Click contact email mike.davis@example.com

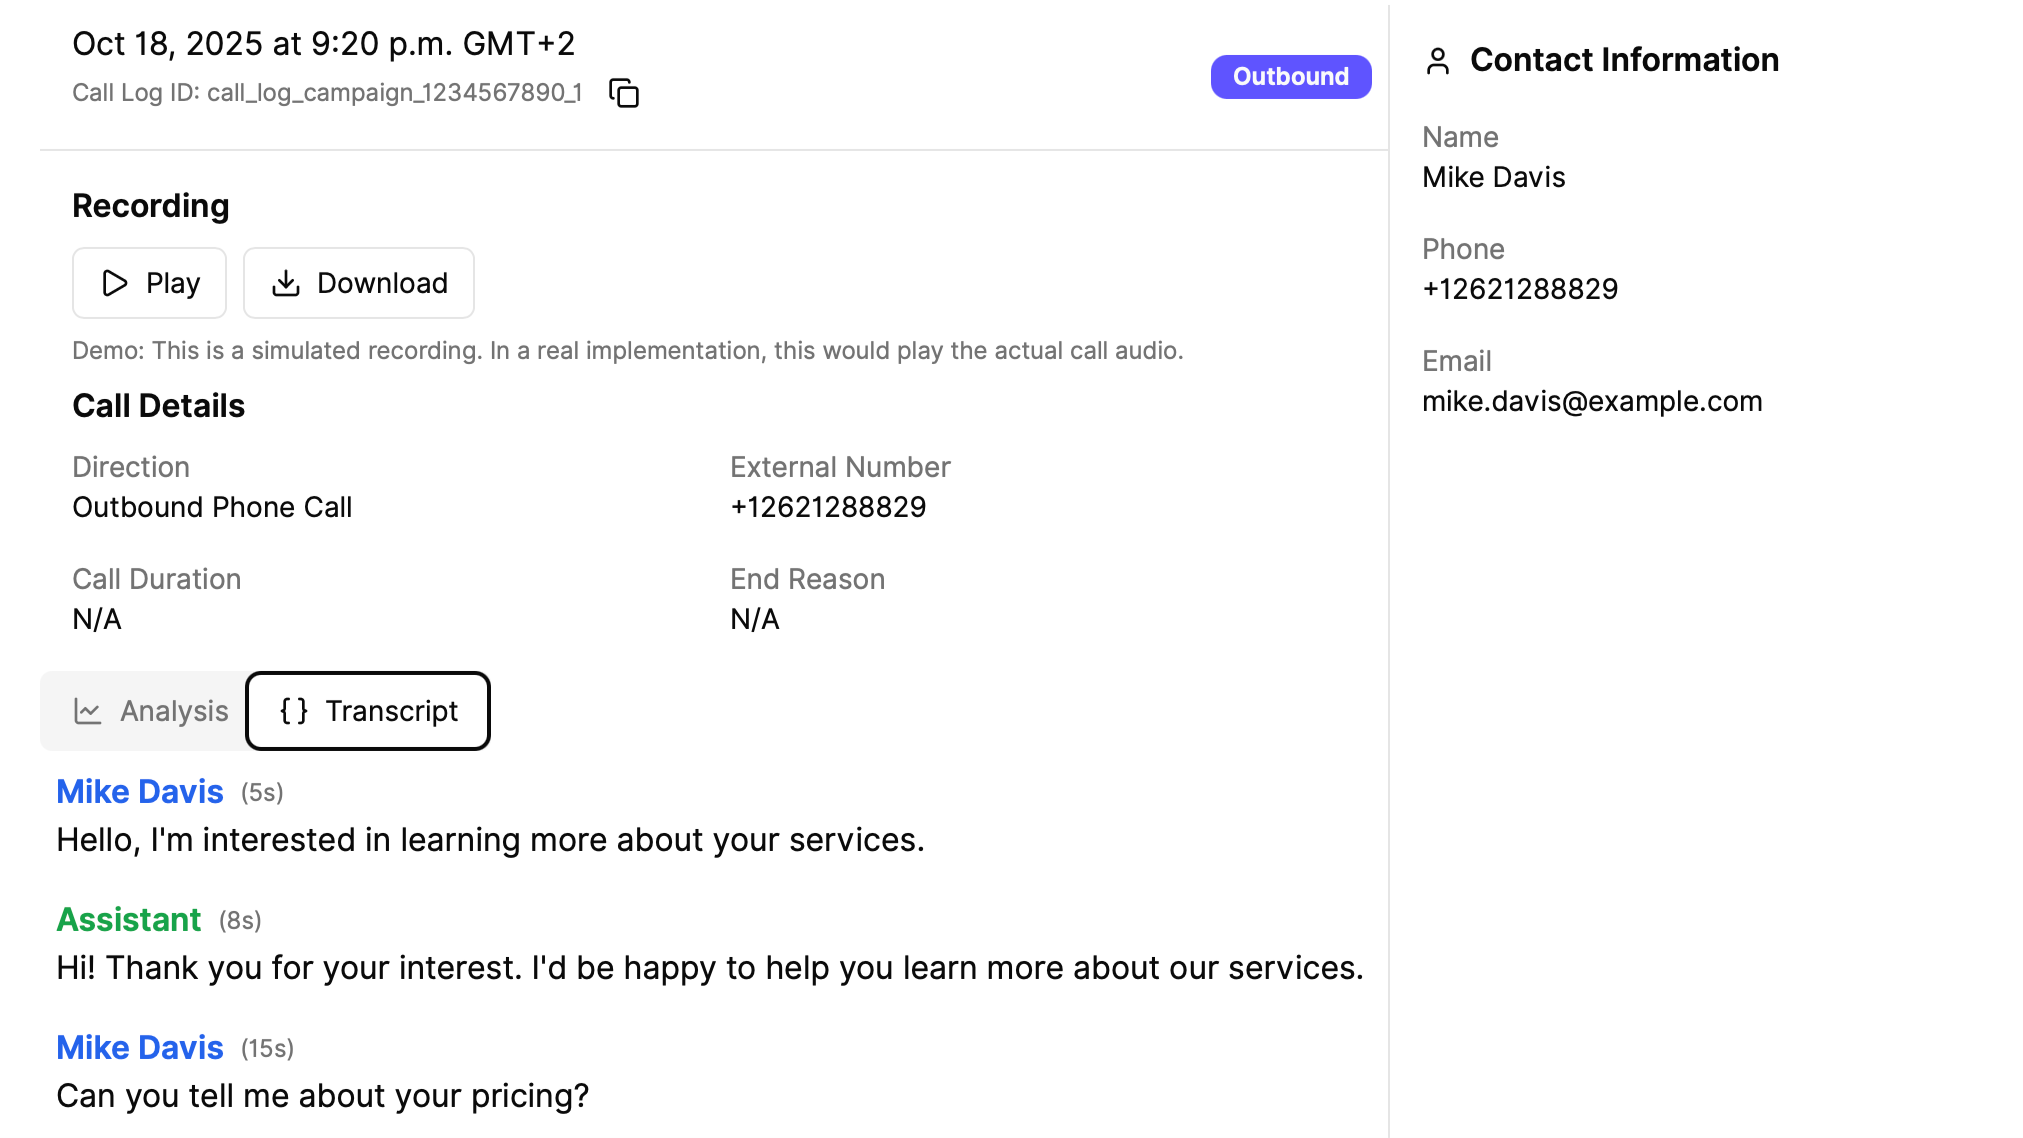click(x=1592, y=401)
